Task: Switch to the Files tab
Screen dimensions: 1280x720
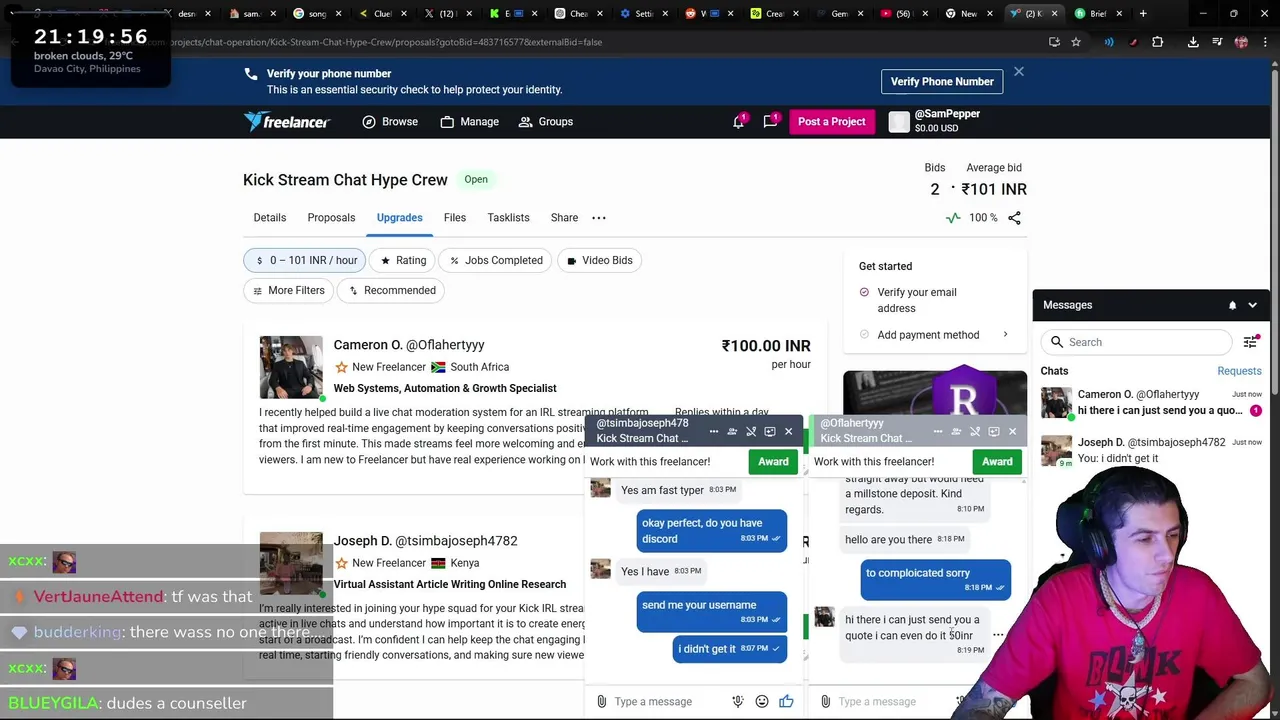Action: (x=455, y=217)
